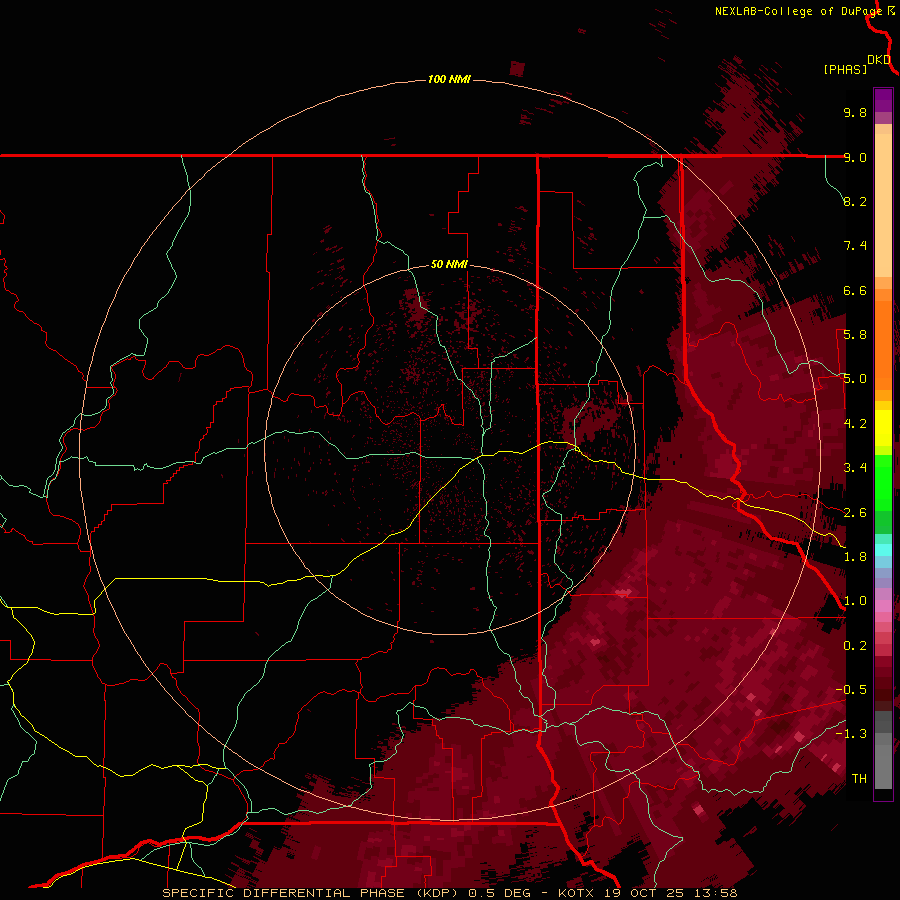
Task: Click the 5.8 value on the color scale
Action: (855, 335)
